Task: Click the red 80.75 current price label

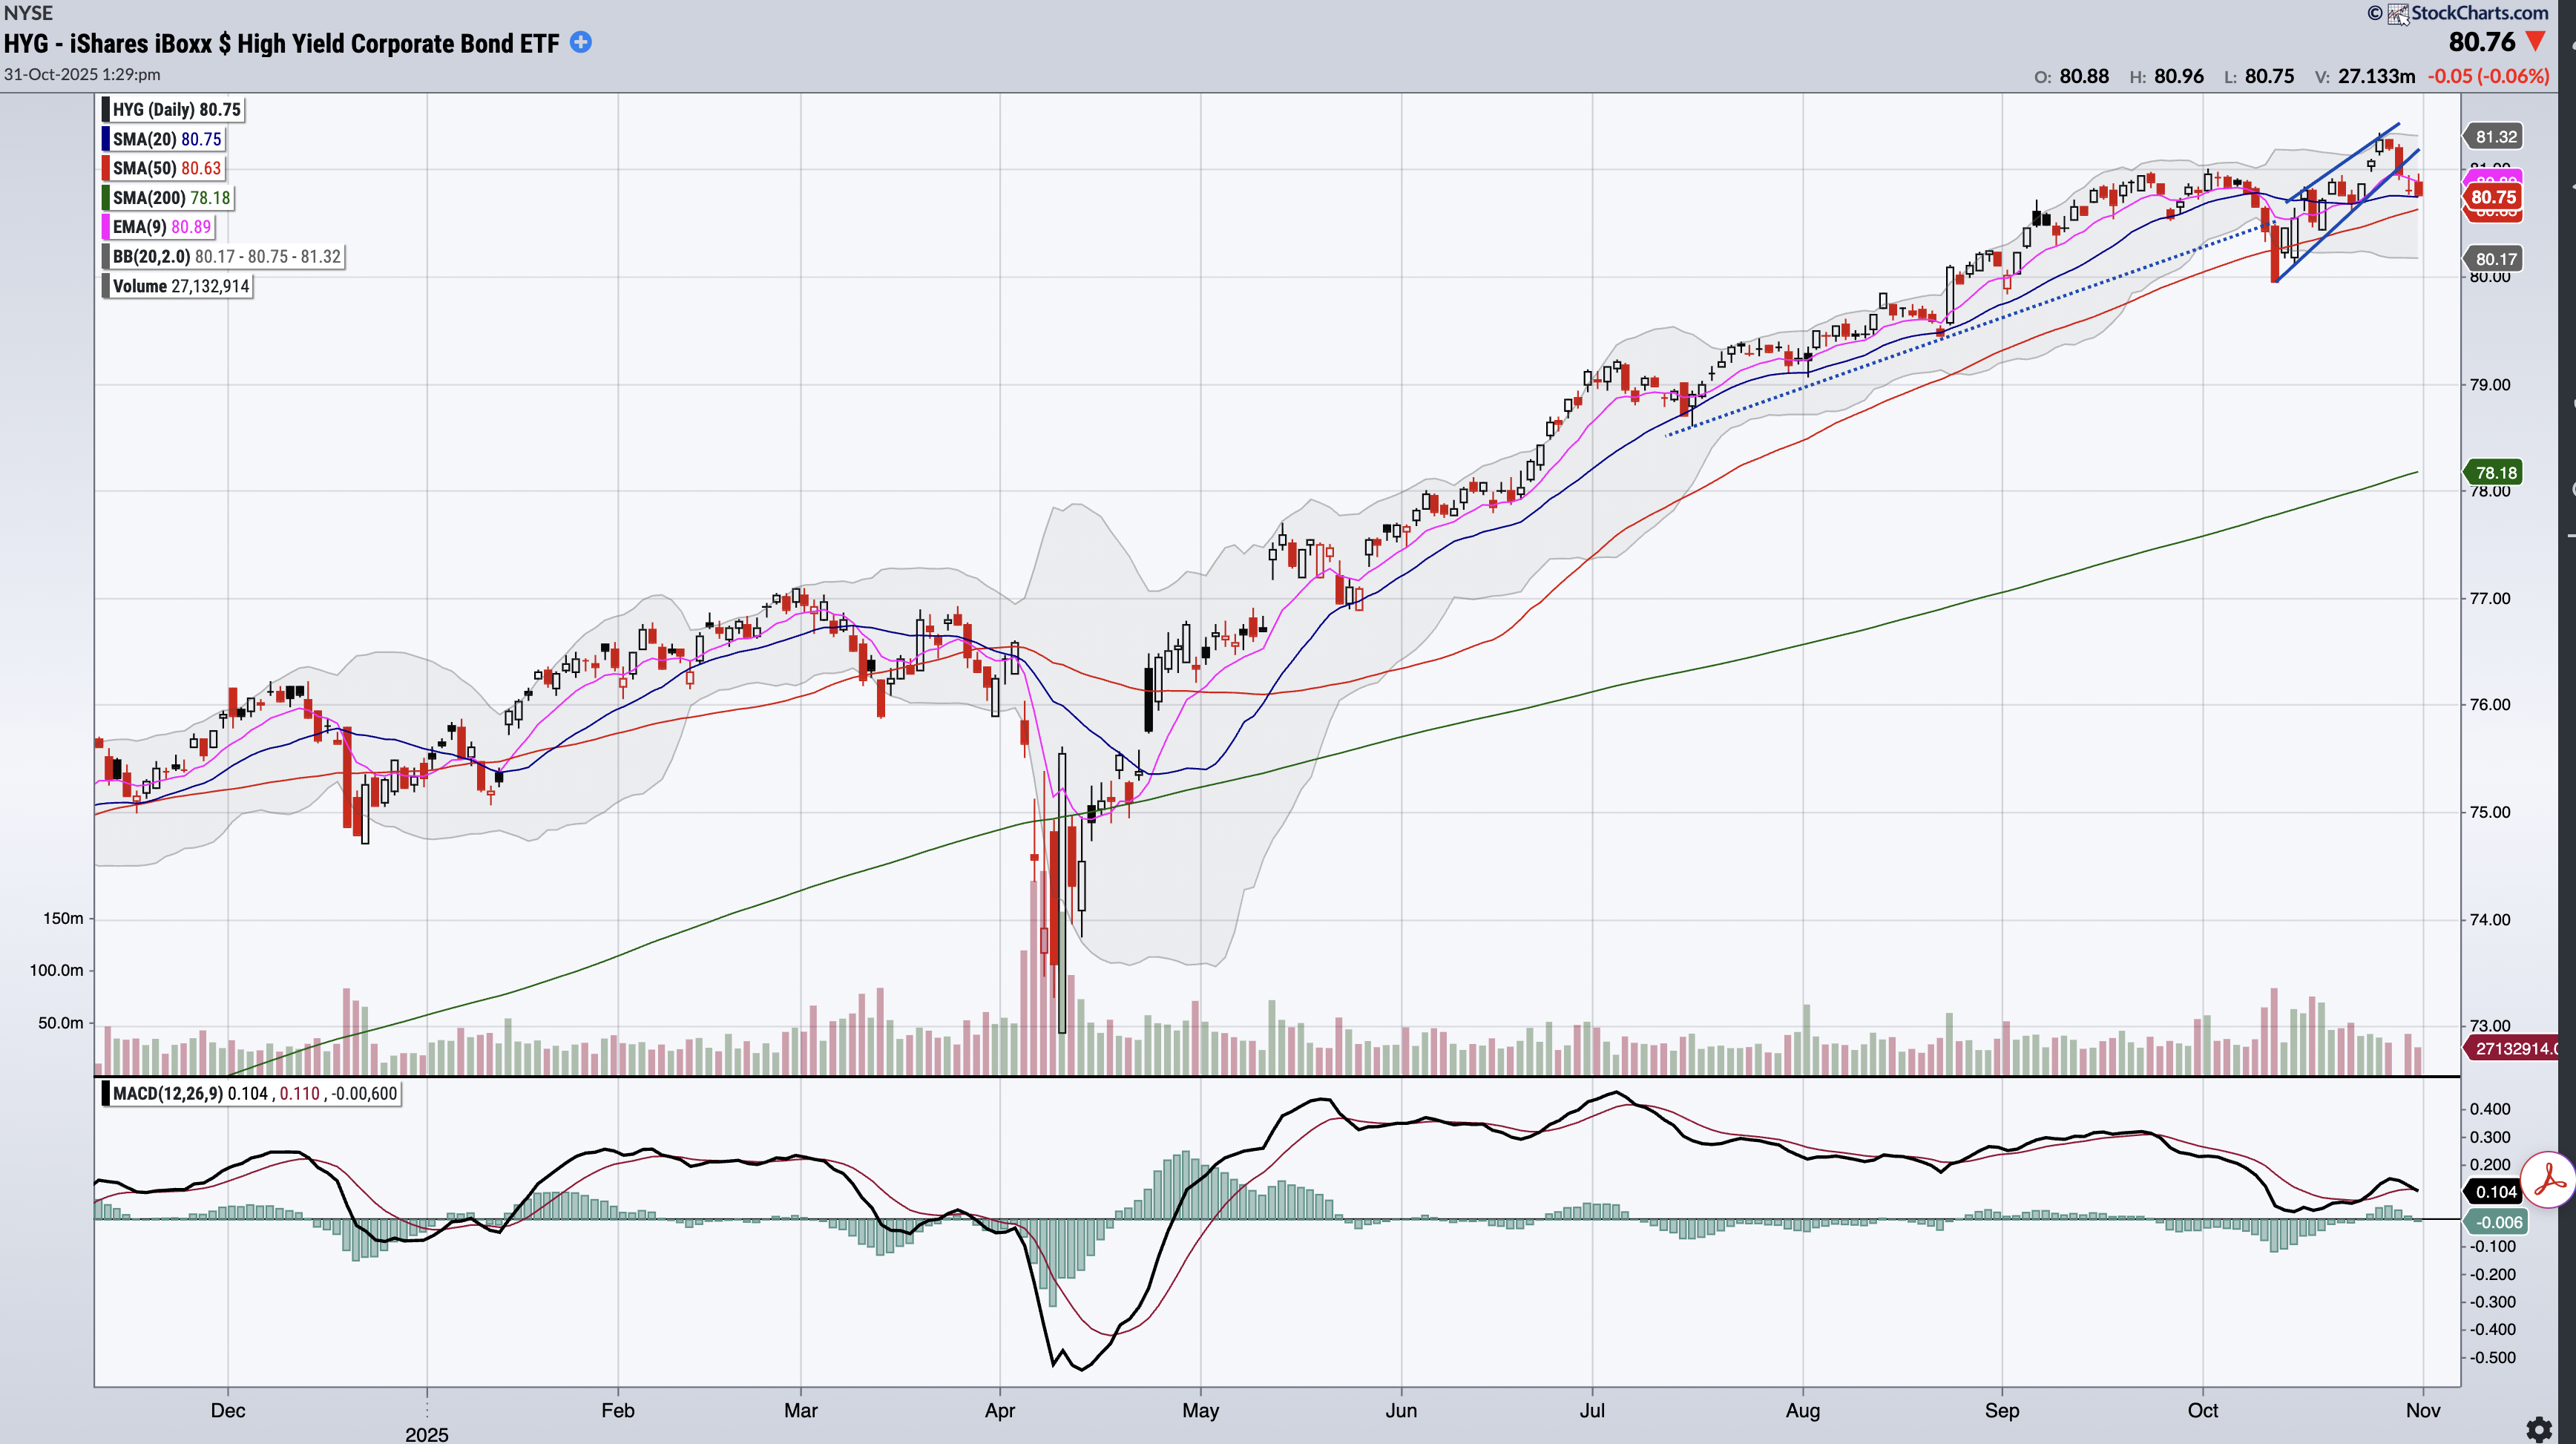Action: click(x=2493, y=197)
